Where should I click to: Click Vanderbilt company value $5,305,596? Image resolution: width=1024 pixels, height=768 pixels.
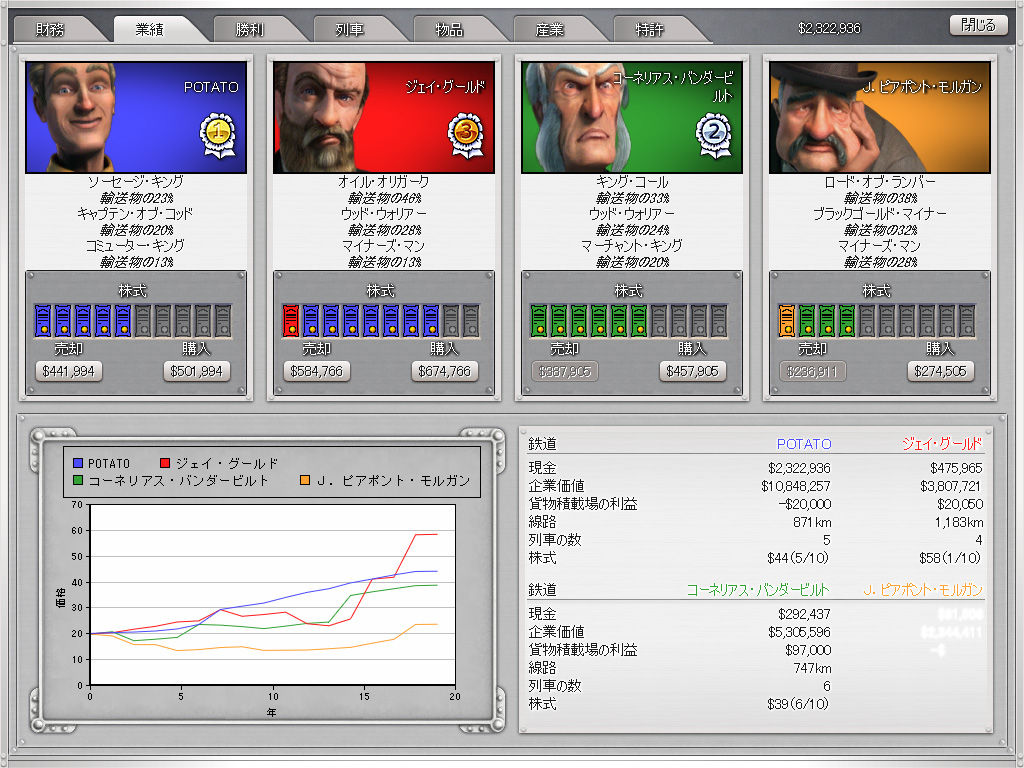(800, 633)
